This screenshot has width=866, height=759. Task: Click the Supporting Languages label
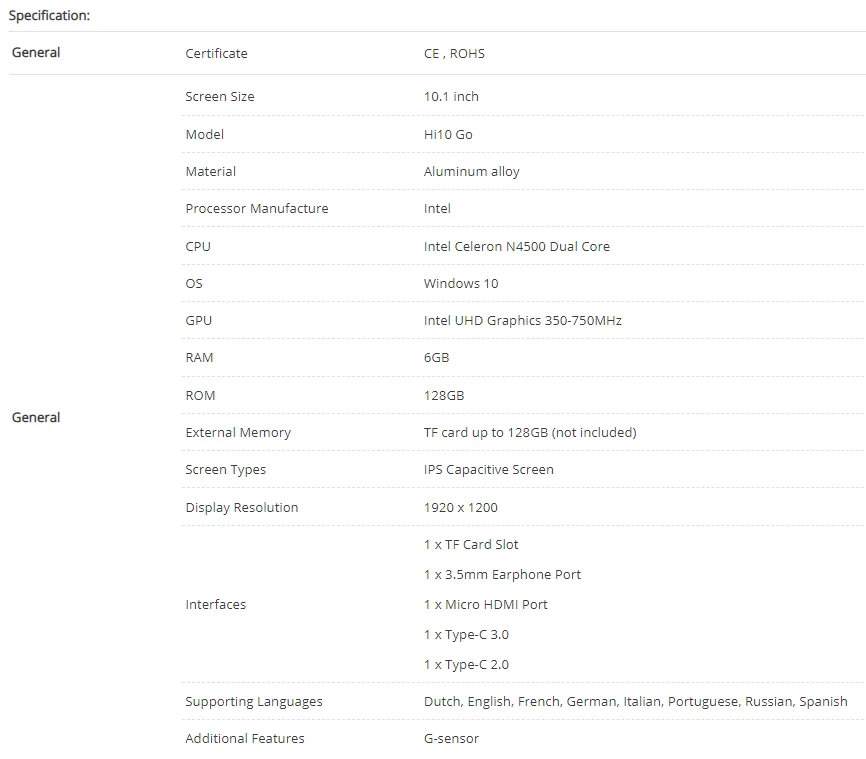[254, 701]
